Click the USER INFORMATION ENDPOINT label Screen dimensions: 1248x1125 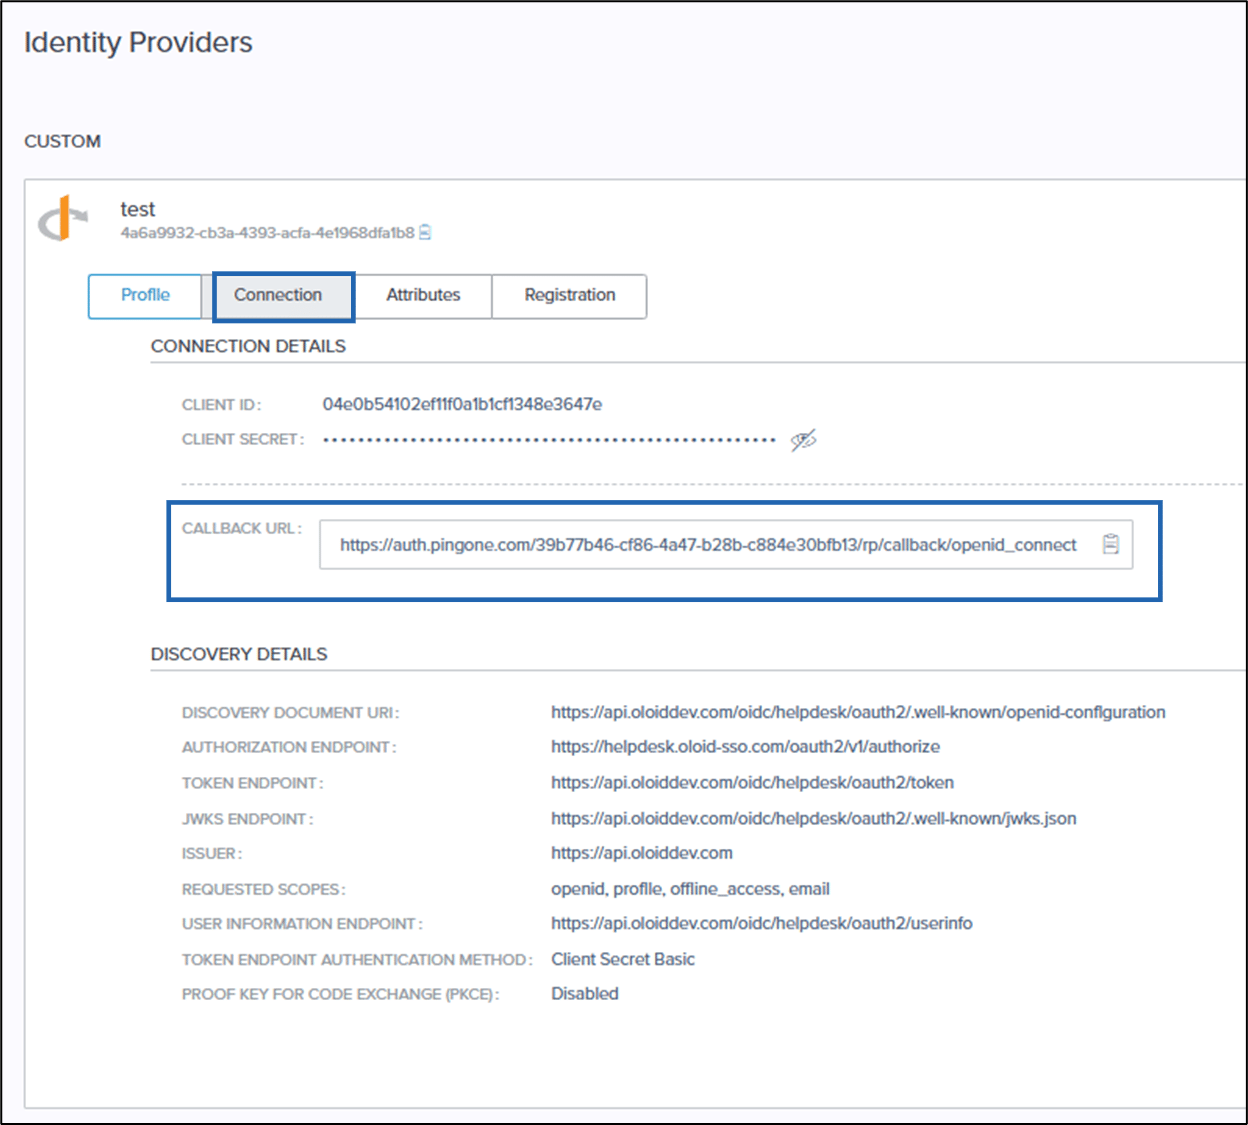coord(302,924)
